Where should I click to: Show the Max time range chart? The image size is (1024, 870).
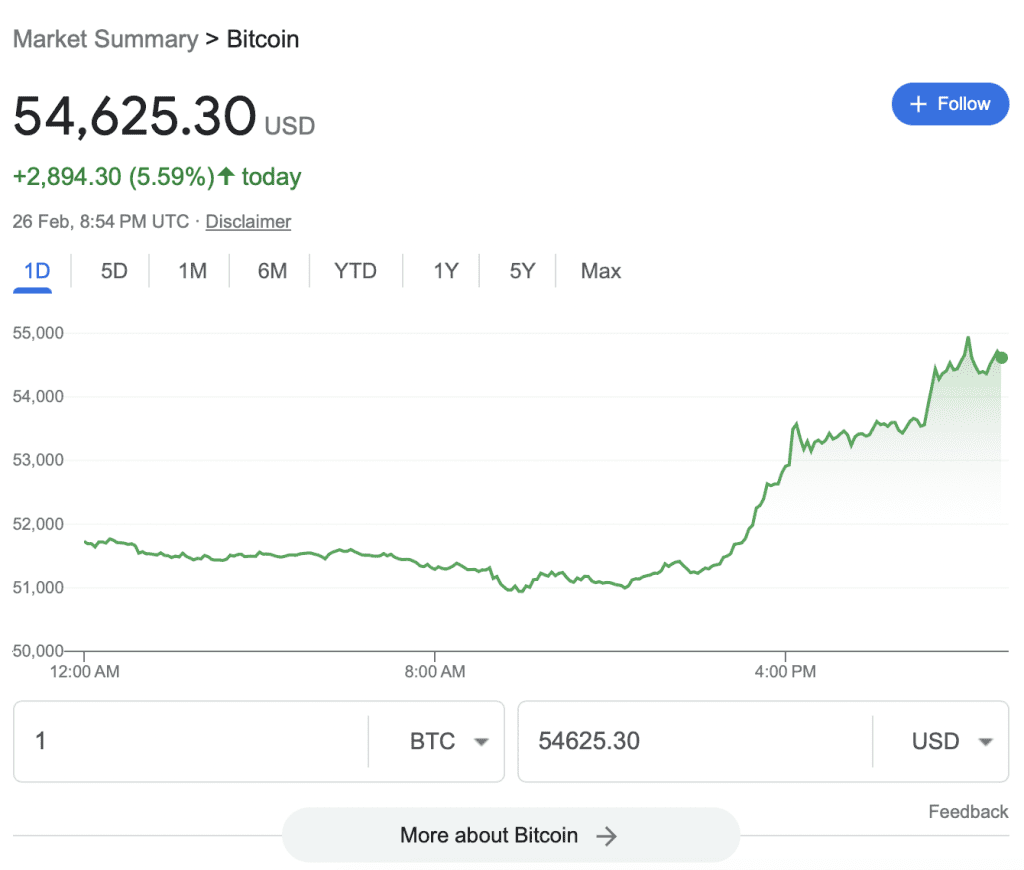[600, 271]
